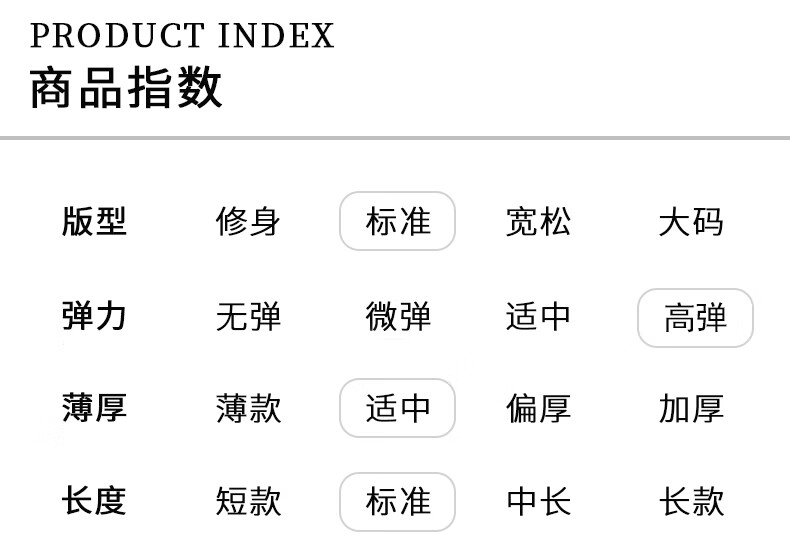Choose 长款 length option
790x557 pixels.
(691, 501)
